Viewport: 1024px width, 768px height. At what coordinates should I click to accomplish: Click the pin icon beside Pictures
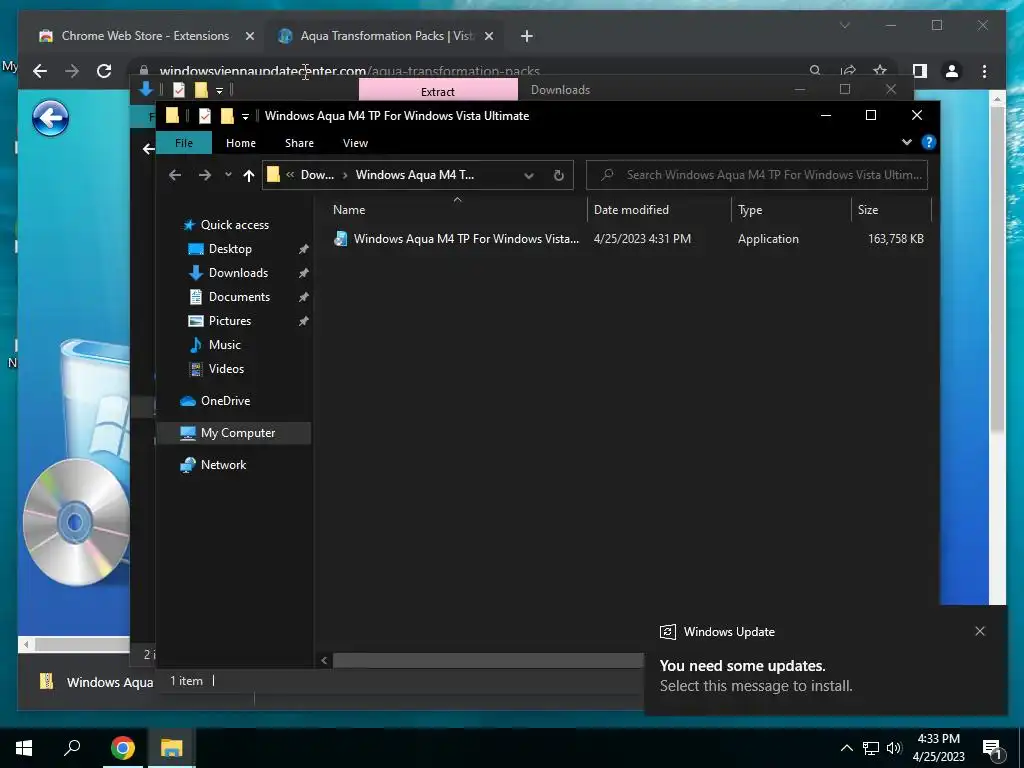(x=303, y=321)
